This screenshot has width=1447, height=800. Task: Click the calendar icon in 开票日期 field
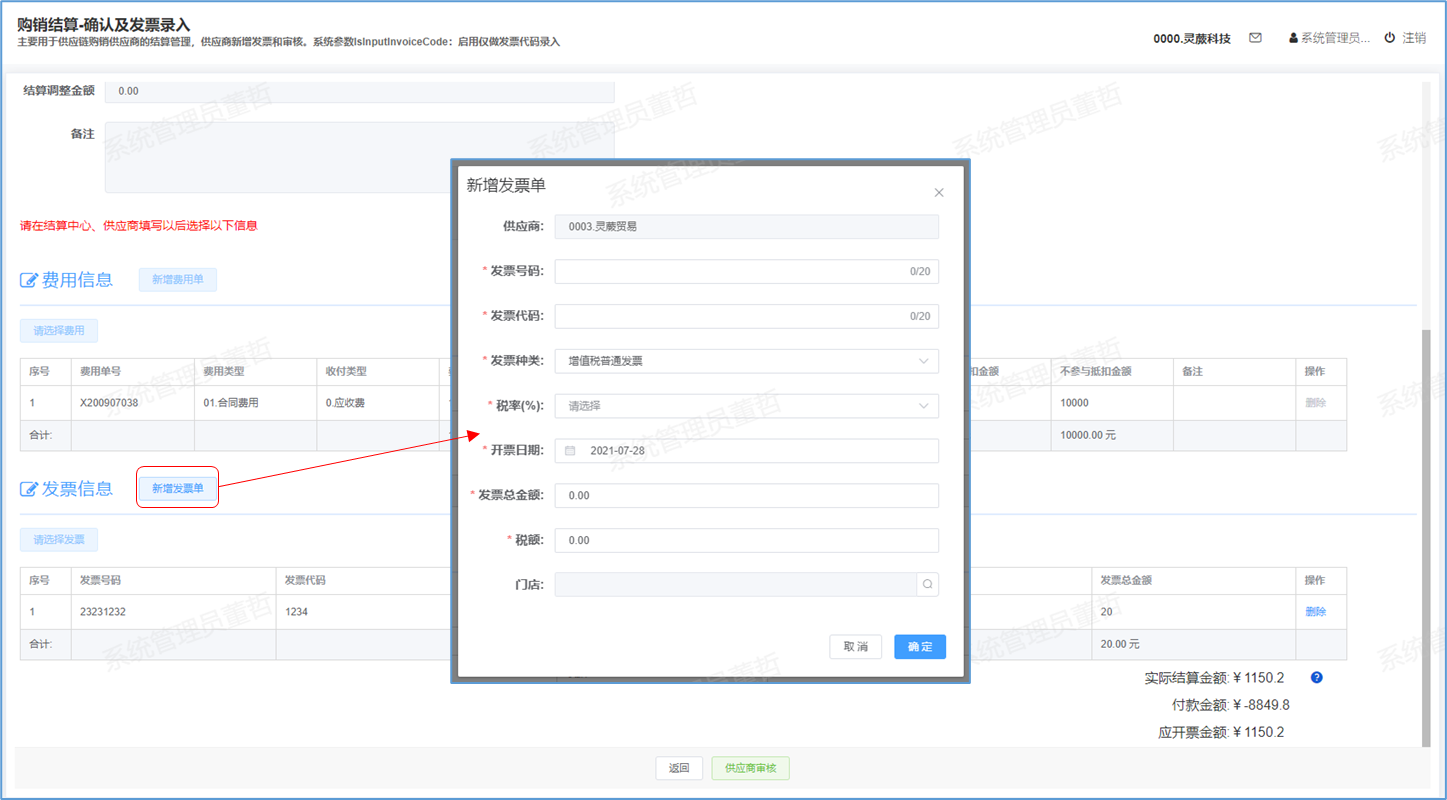click(570, 451)
